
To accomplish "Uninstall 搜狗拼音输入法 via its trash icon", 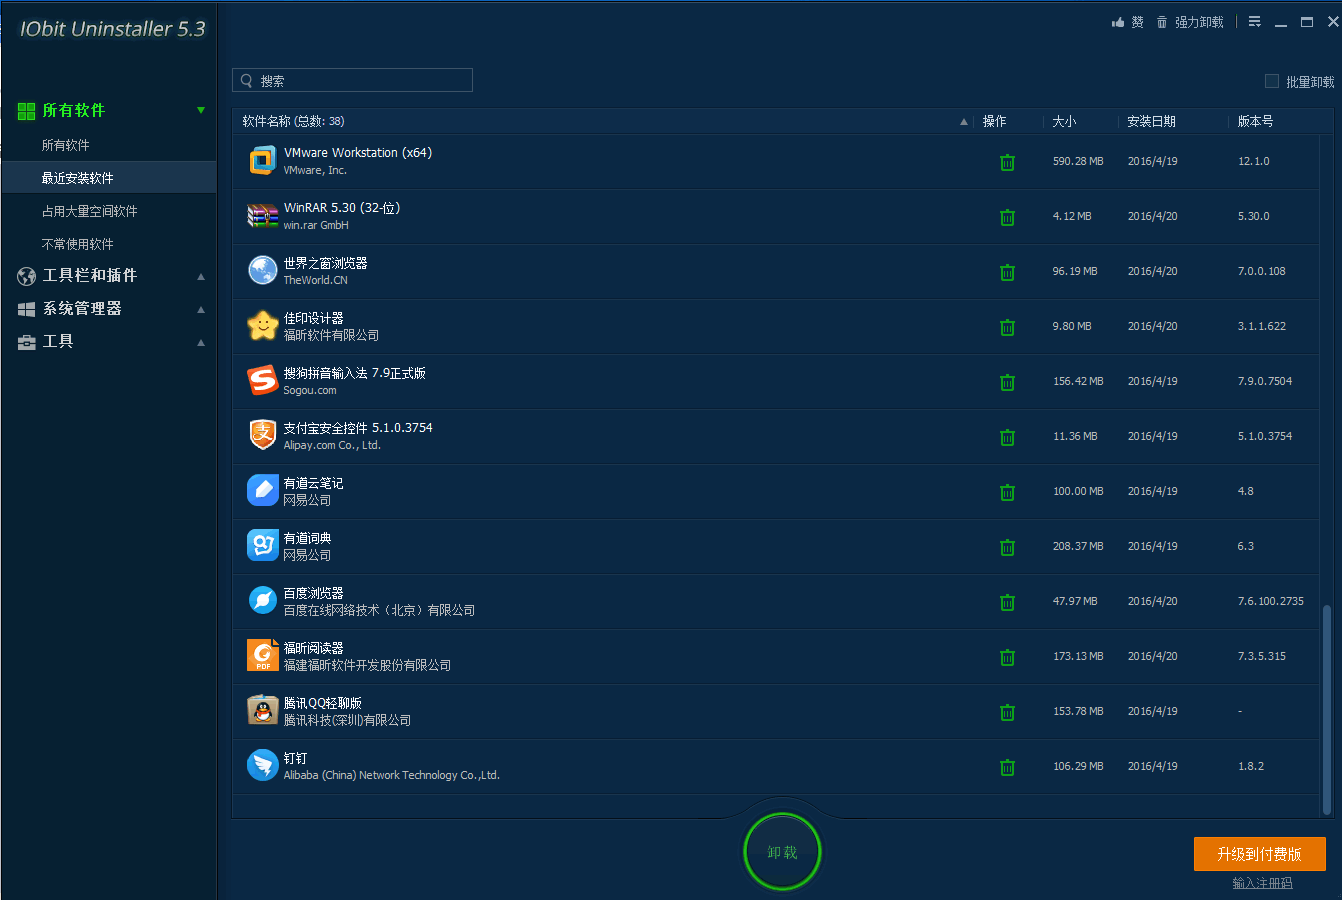I will (1007, 382).
